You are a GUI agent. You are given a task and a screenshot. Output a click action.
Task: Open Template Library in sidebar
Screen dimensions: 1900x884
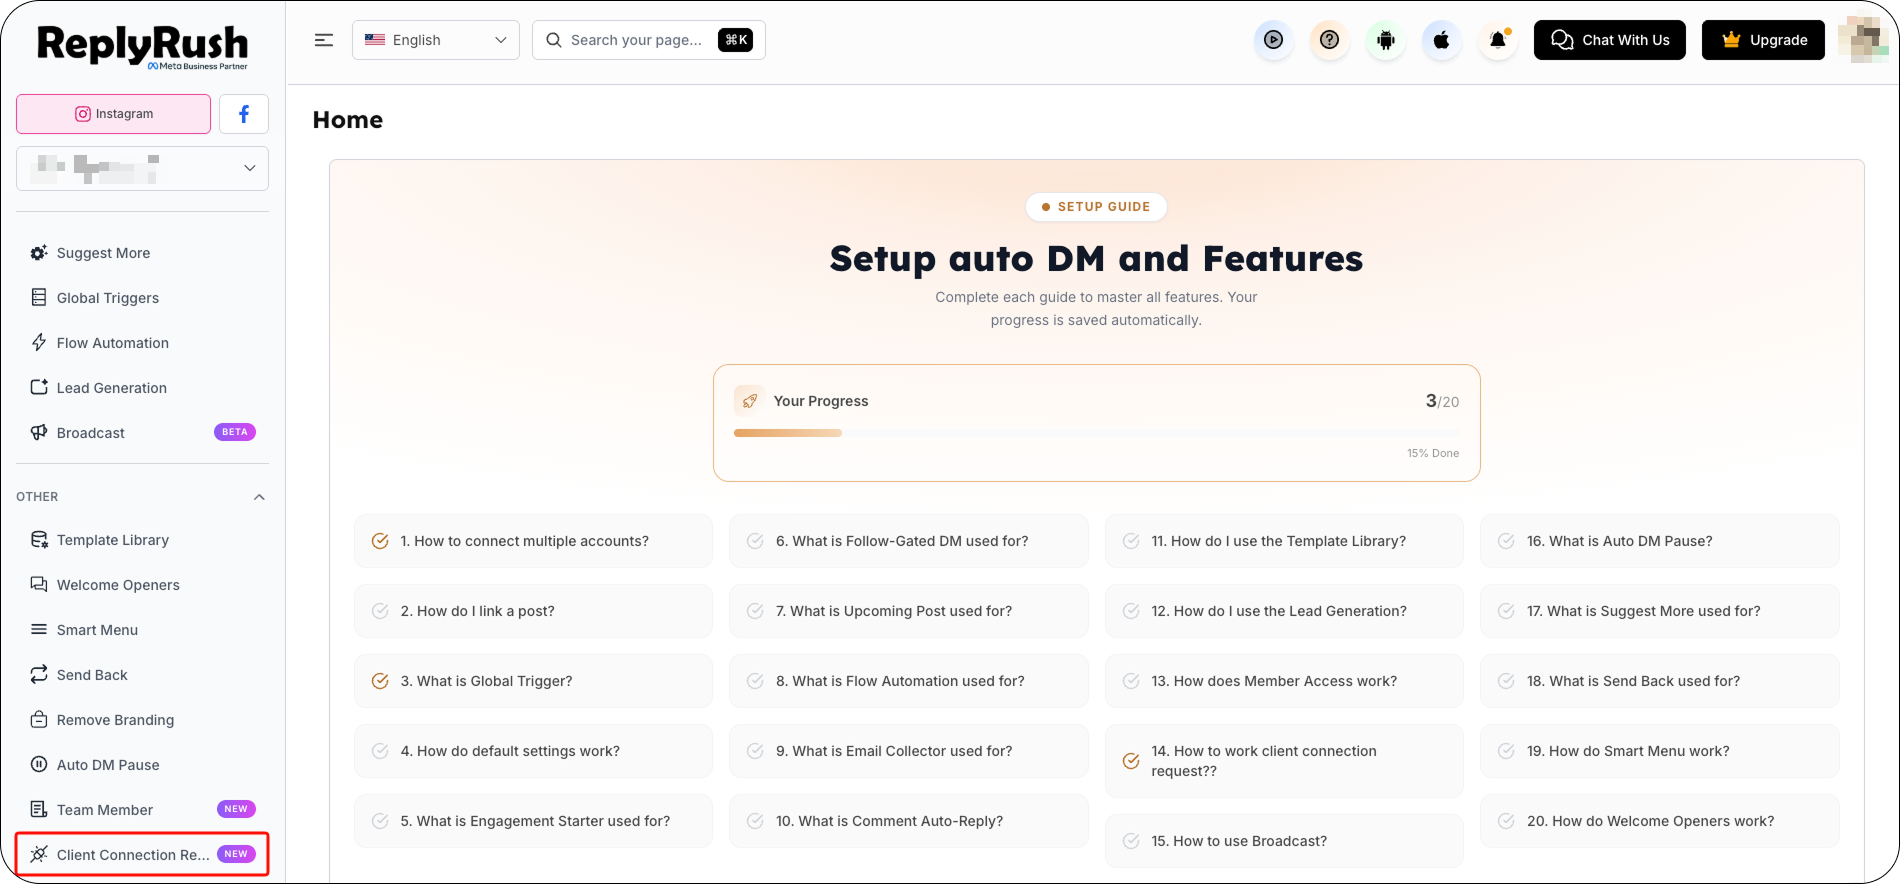(x=142, y=540)
